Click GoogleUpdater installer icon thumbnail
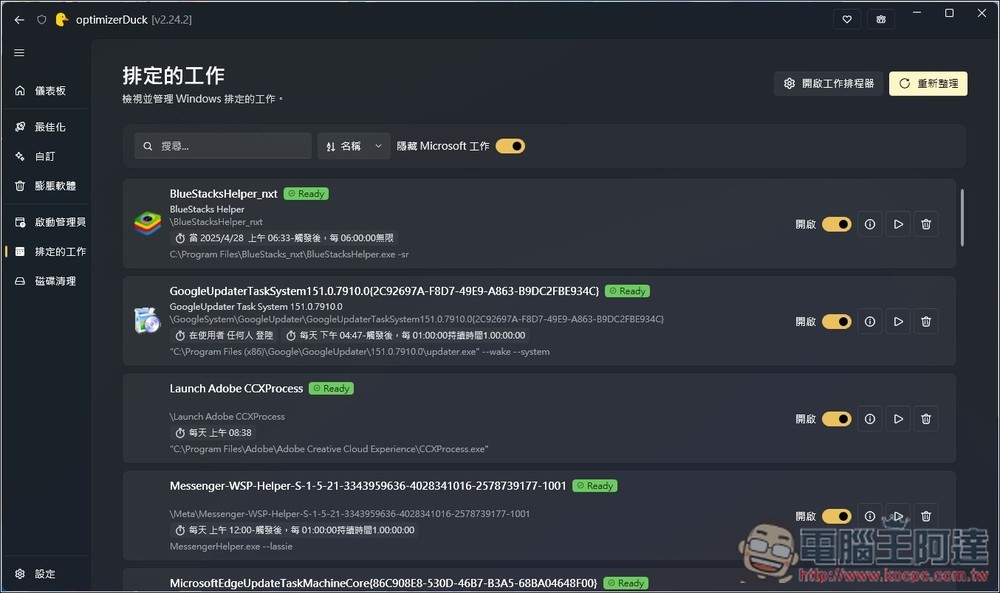The width and height of the screenshot is (1000, 593). 147,320
